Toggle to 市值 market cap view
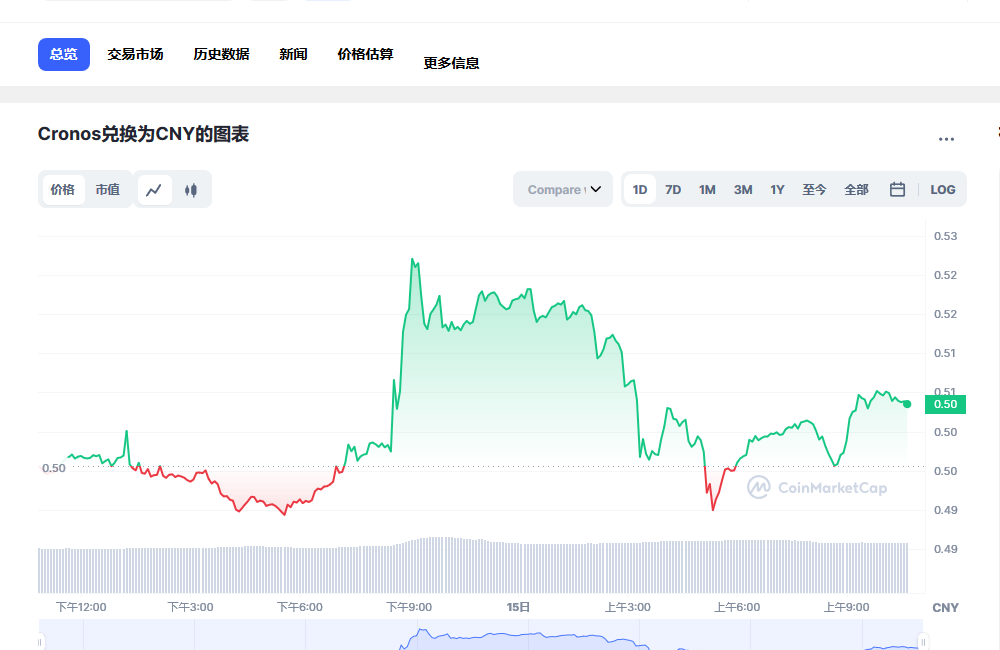Viewport: 1000px width, 650px height. (x=108, y=189)
